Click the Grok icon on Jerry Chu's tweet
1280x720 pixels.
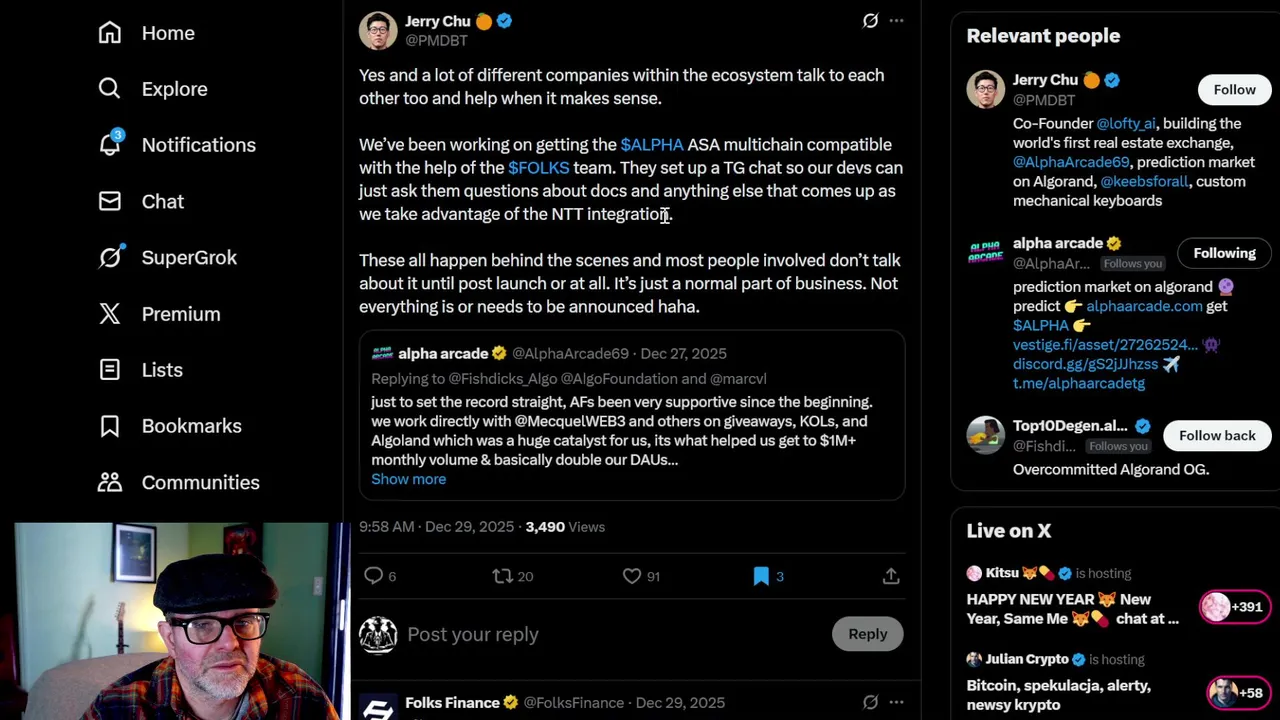[x=870, y=21]
